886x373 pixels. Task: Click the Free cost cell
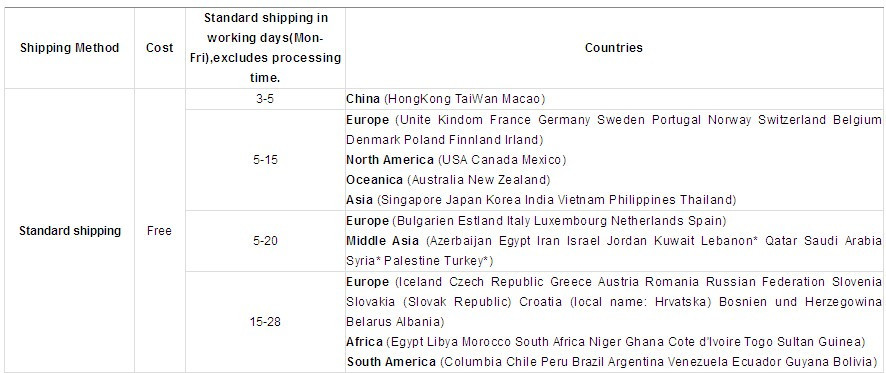[159, 231]
